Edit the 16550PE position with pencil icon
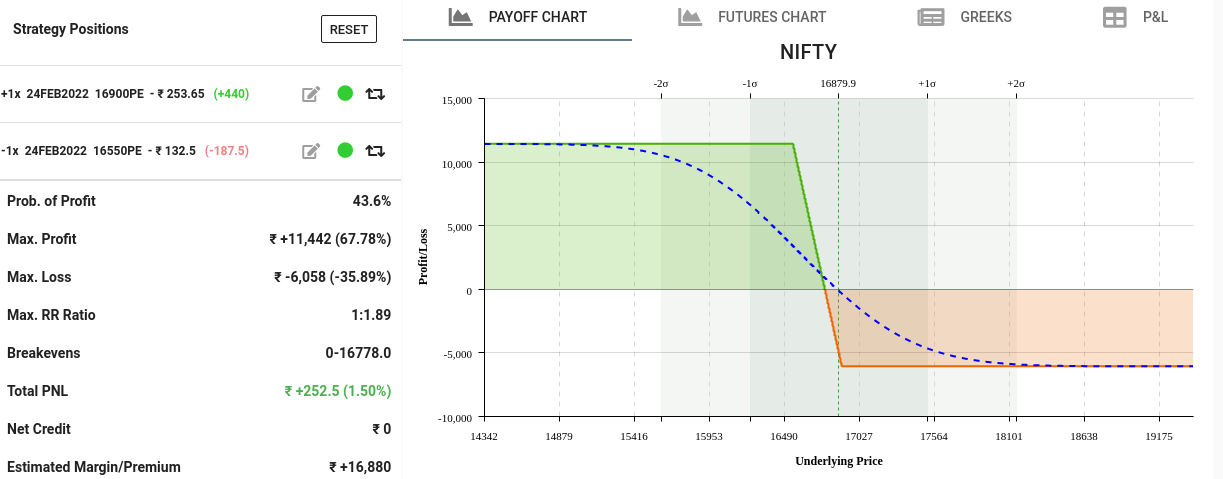1223x479 pixels. pos(311,151)
